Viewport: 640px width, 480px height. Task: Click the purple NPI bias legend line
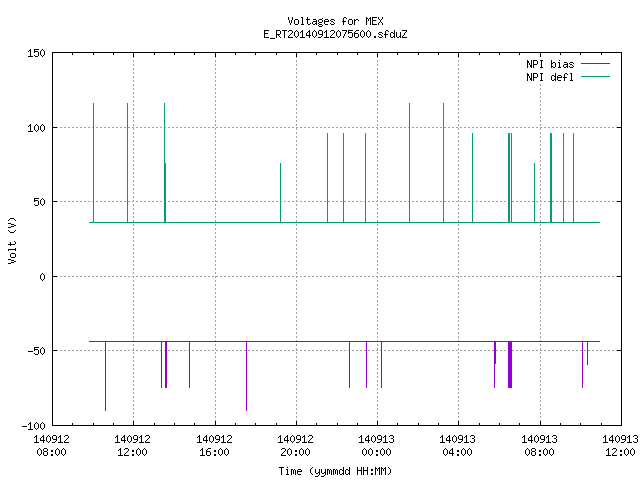(595, 64)
